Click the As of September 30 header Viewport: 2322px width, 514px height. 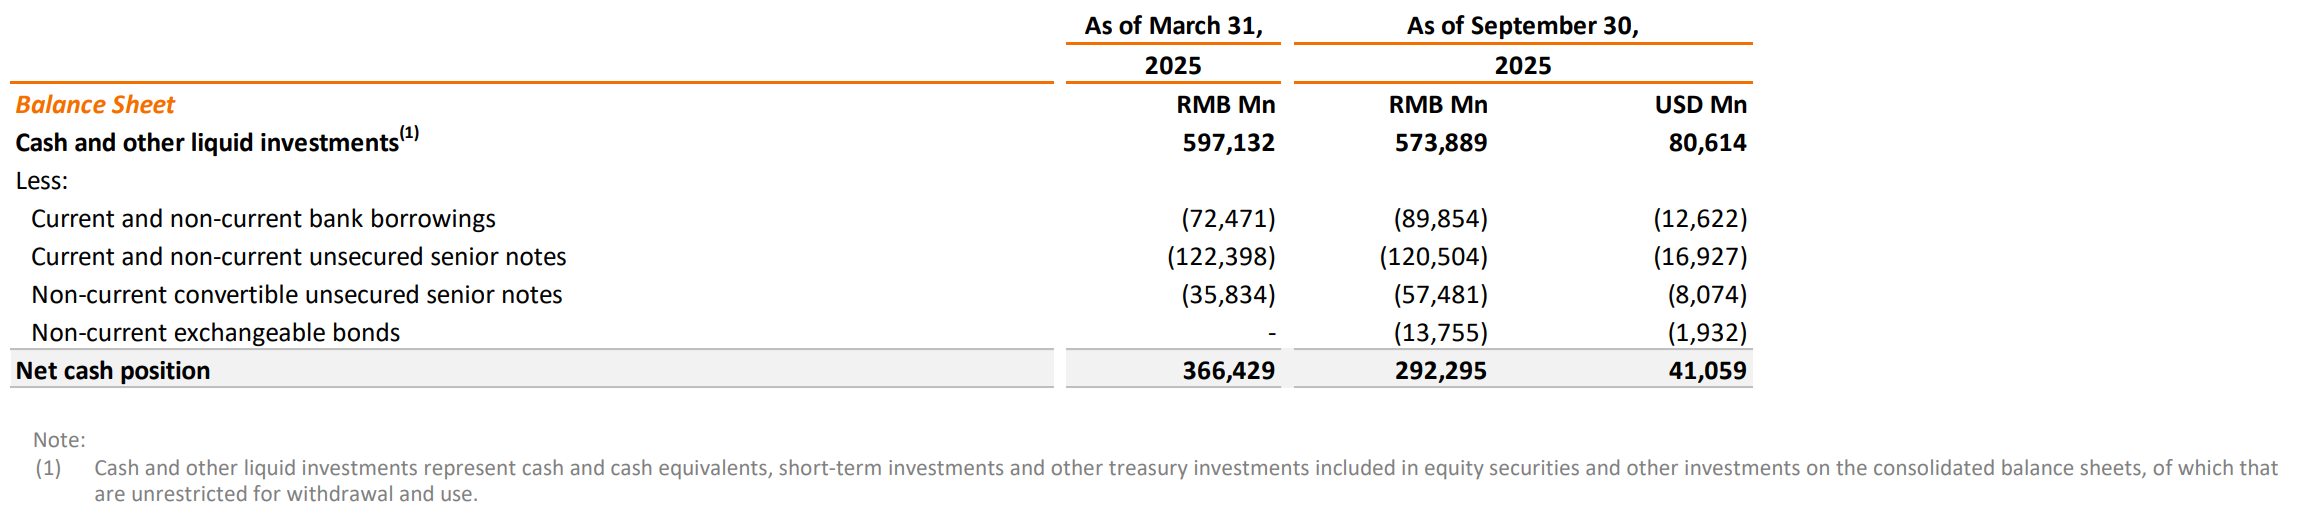pos(1522,26)
